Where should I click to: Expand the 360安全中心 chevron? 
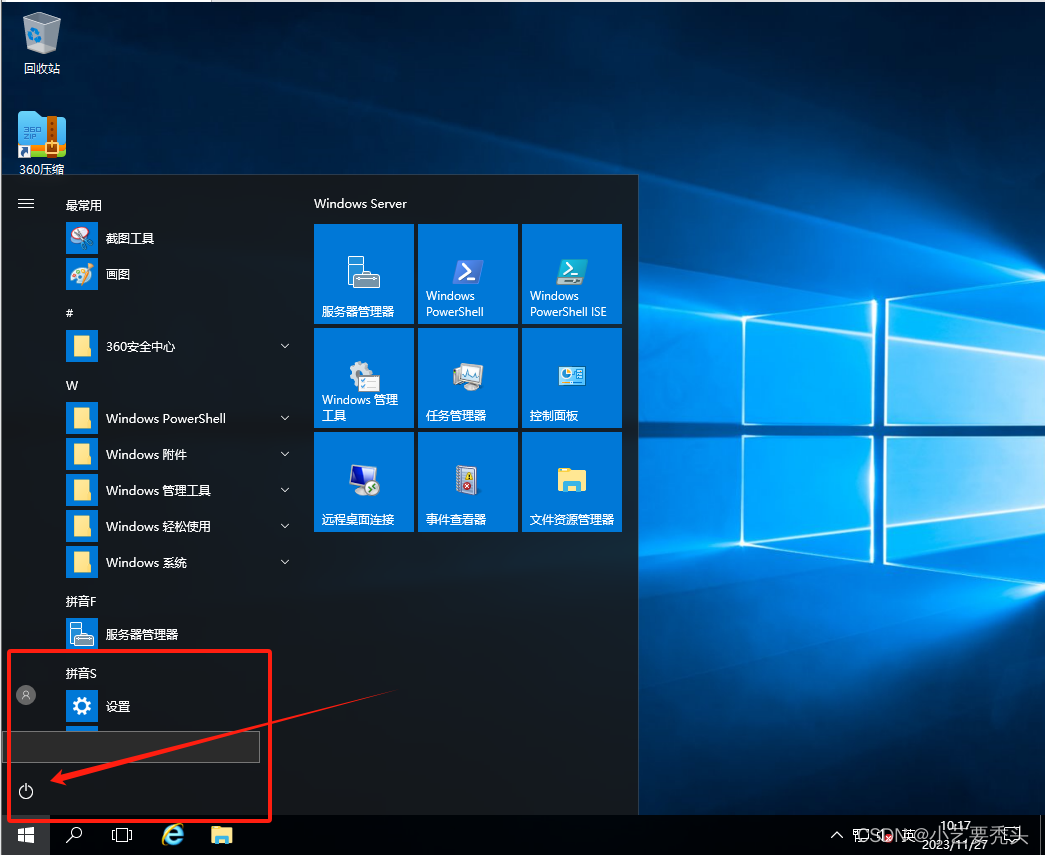(285, 346)
